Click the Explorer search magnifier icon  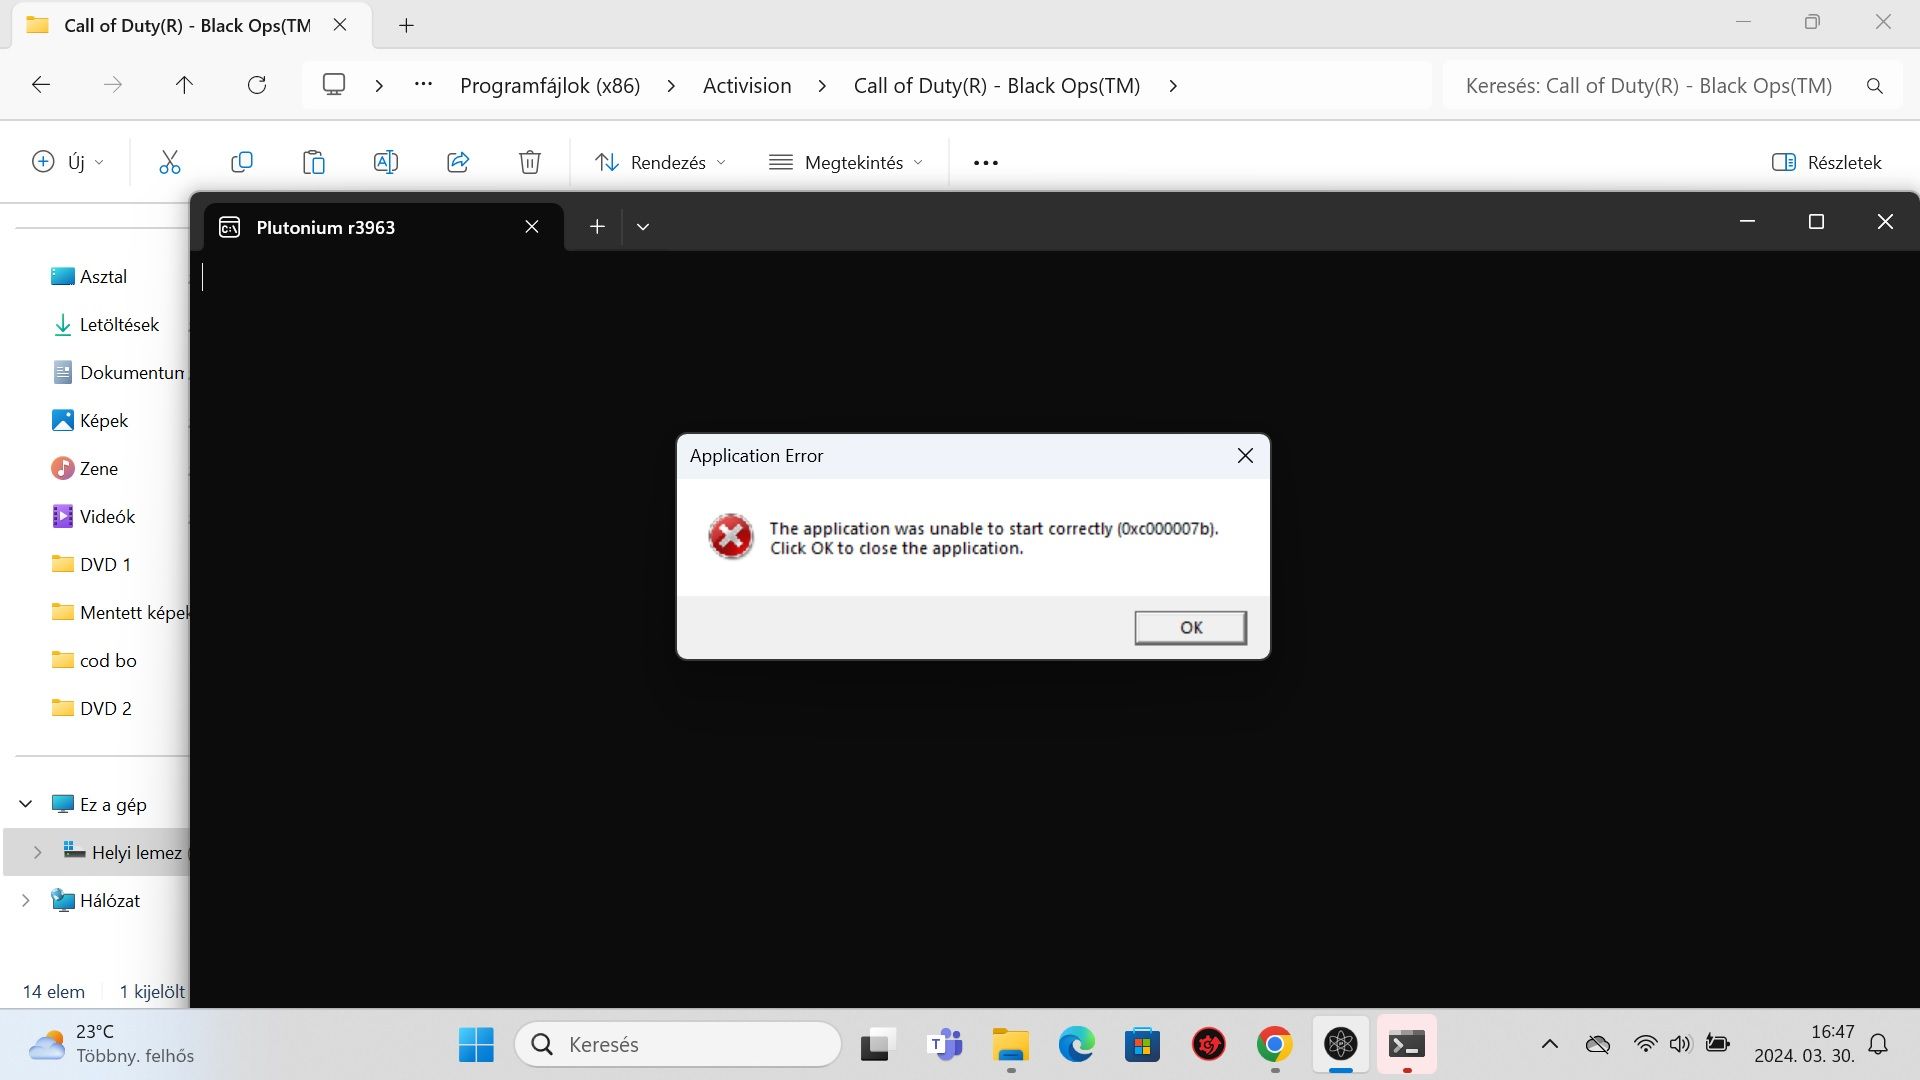click(1875, 86)
